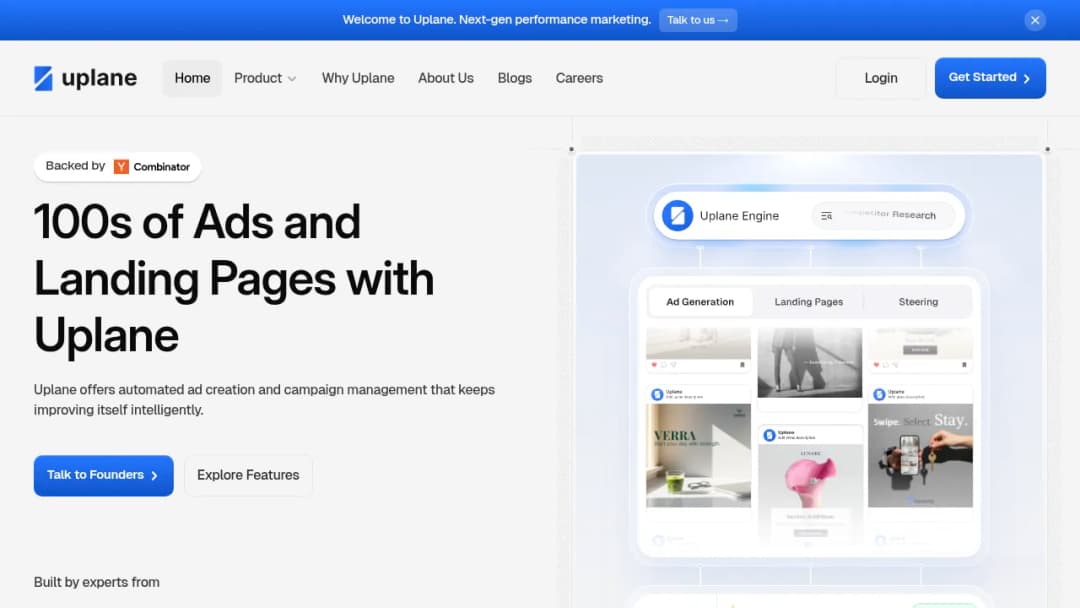Click the Talk to us banner button
This screenshot has width=1080, height=608.
[x=698, y=20]
